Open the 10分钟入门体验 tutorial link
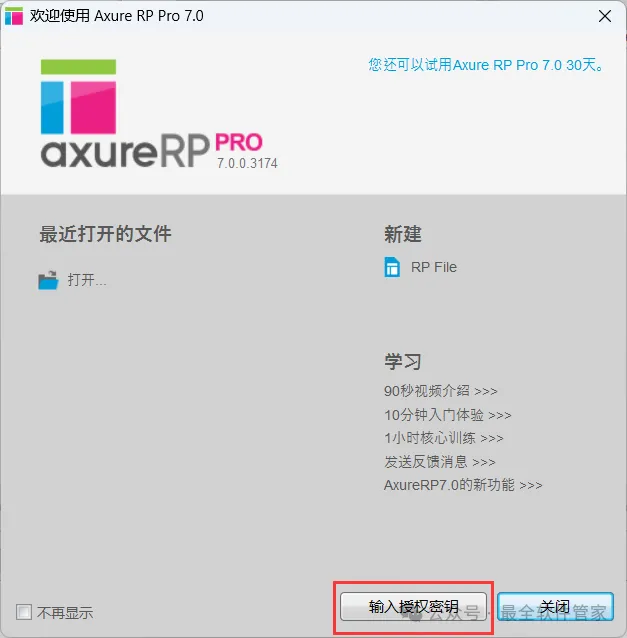Screen dimensions: 627x638 (x=448, y=415)
